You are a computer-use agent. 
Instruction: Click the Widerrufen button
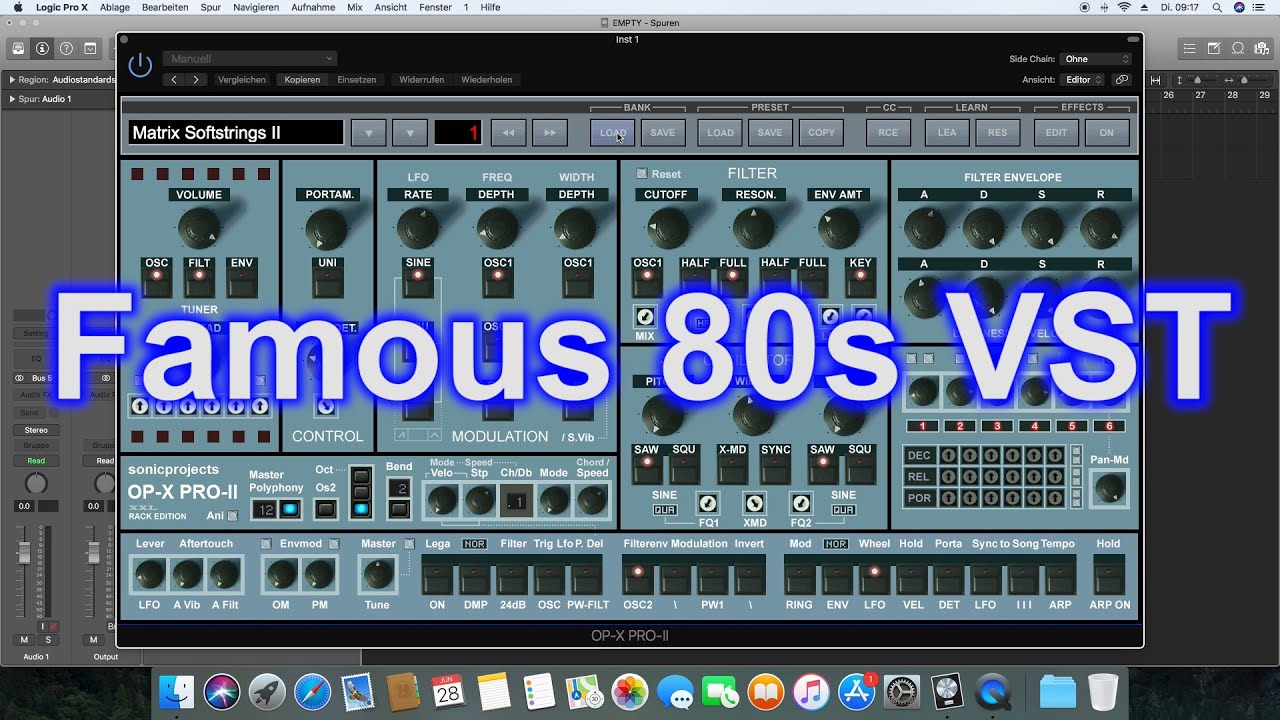coord(421,79)
